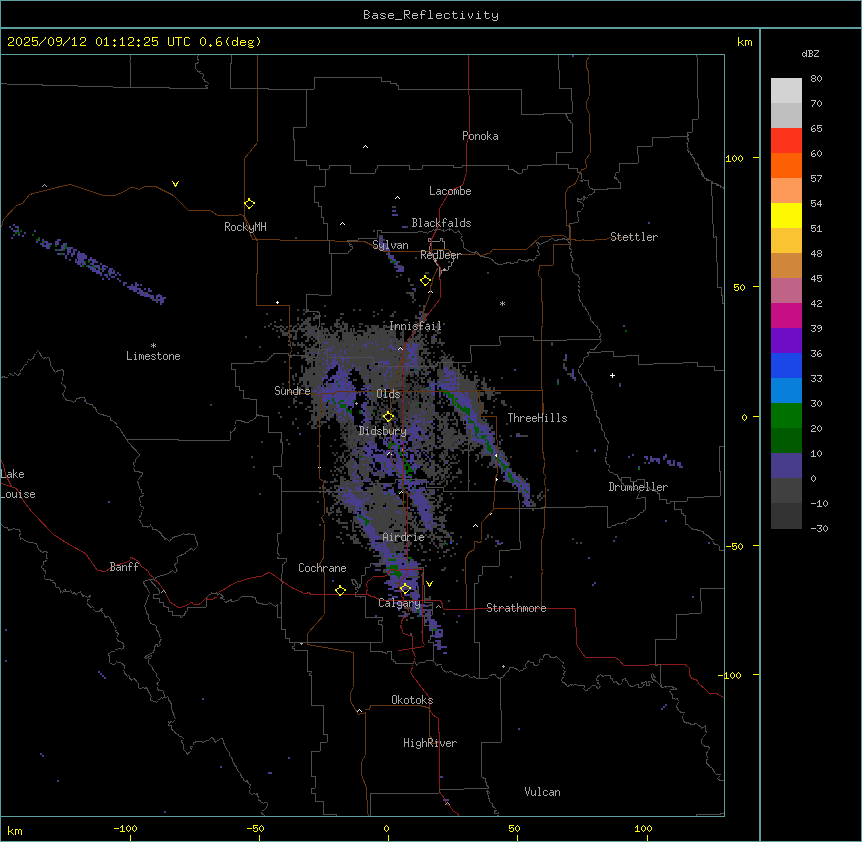Pick the magenta swatch in dBZ legend

tap(786, 315)
